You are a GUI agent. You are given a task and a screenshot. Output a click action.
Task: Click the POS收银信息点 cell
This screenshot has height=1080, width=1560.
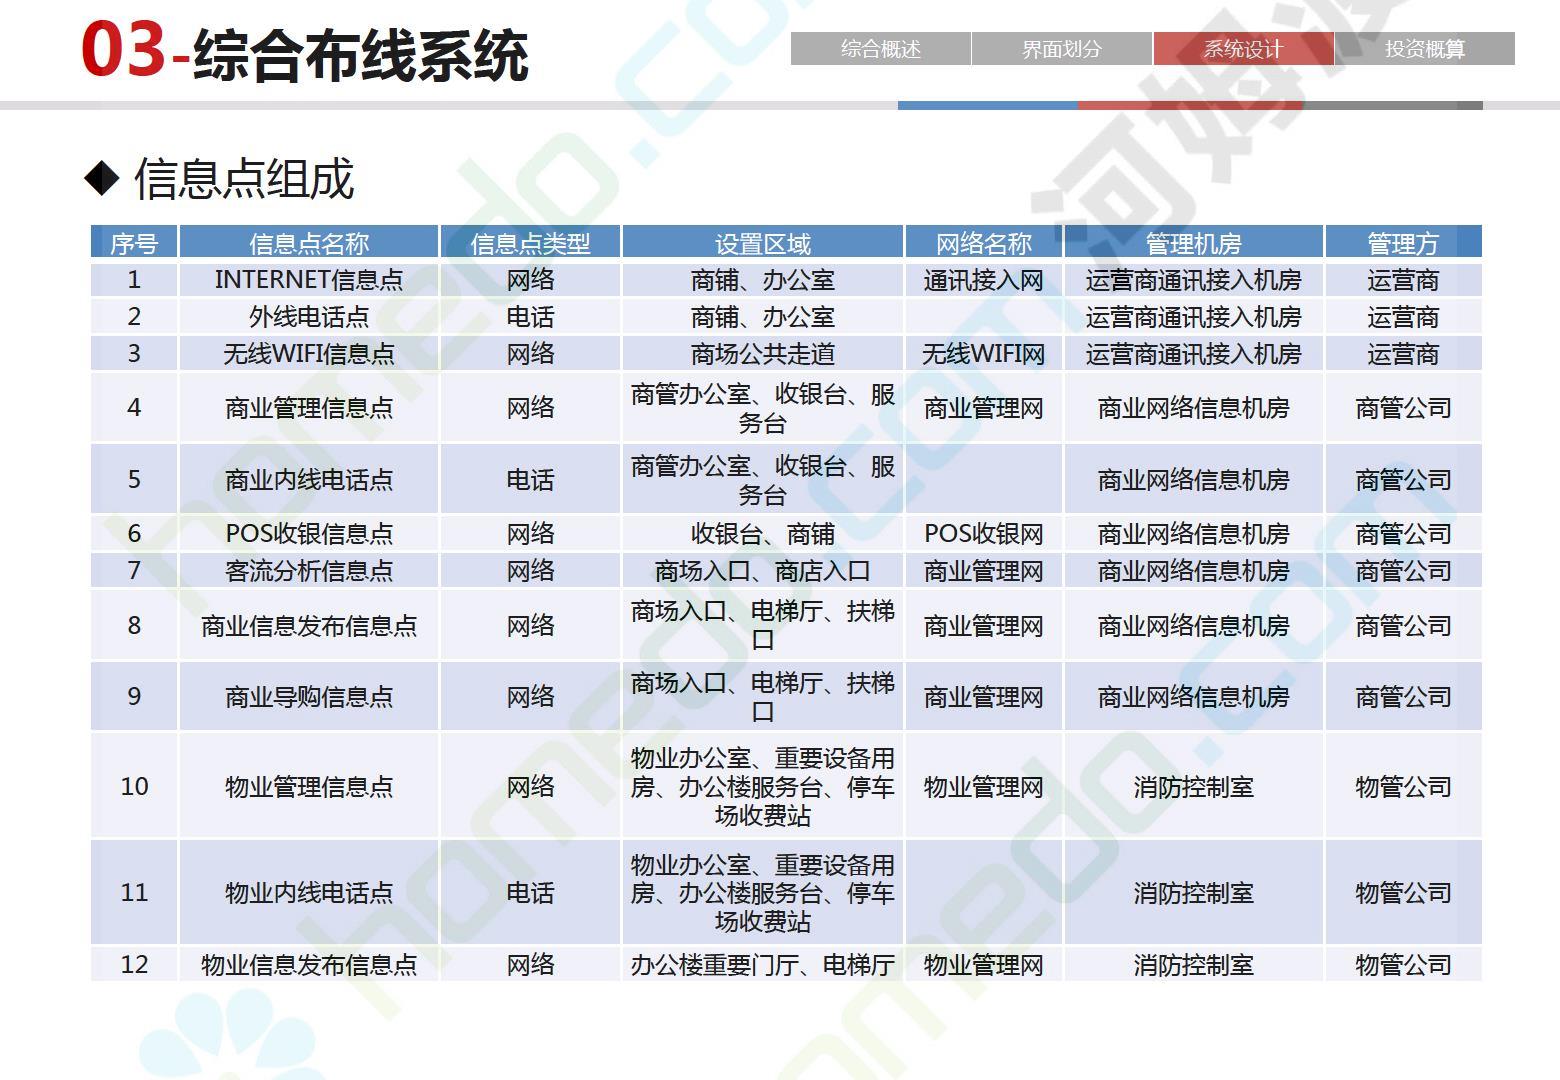click(309, 534)
